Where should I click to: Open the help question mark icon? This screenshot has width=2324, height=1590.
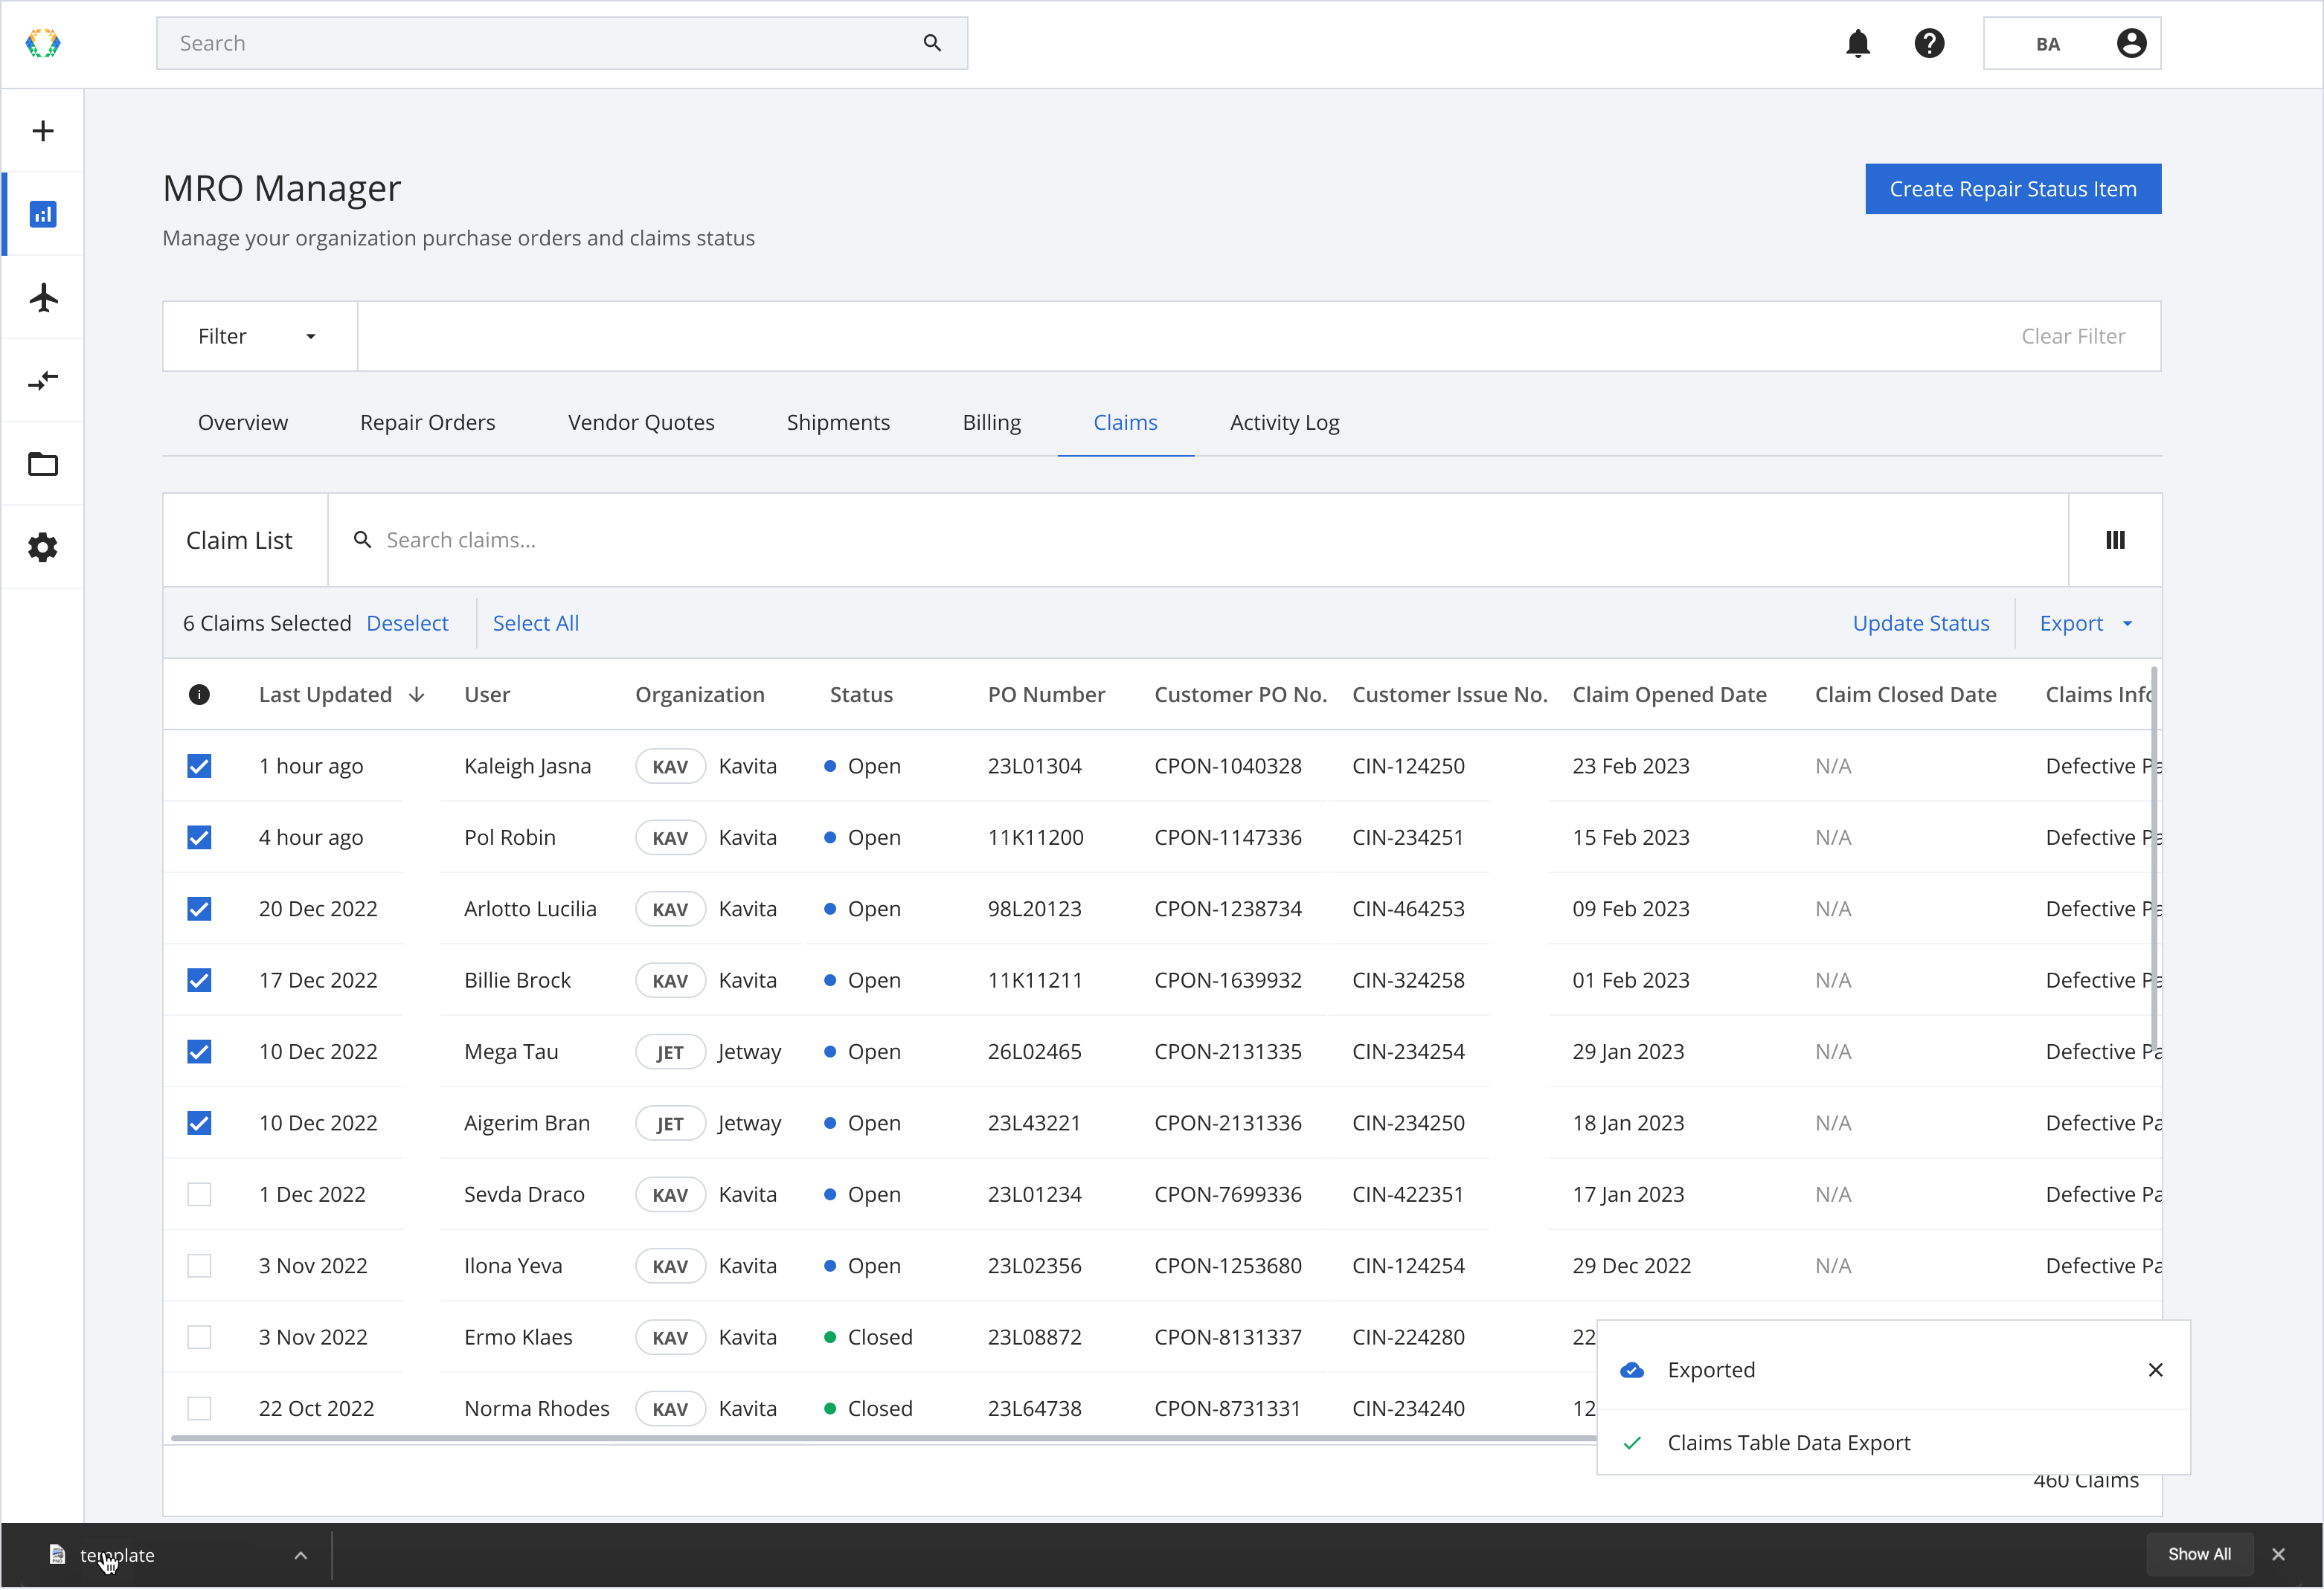pyautogui.click(x=1929, y=43)
